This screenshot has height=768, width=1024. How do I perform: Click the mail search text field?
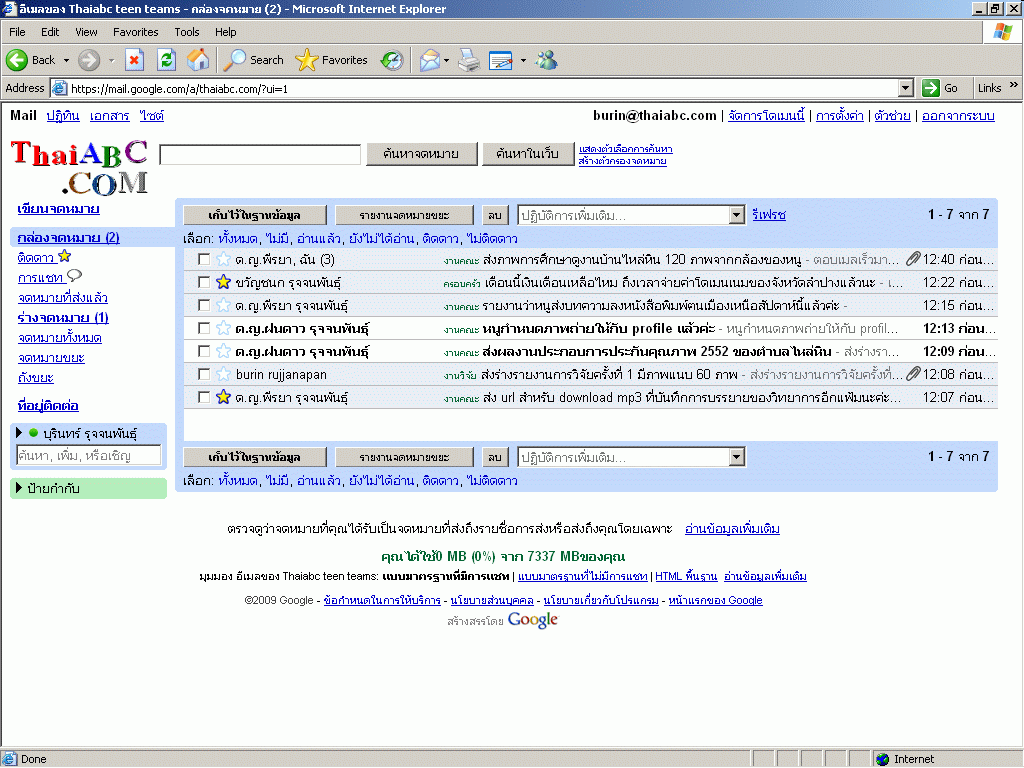pyautogui.click(x=260, y=154)
